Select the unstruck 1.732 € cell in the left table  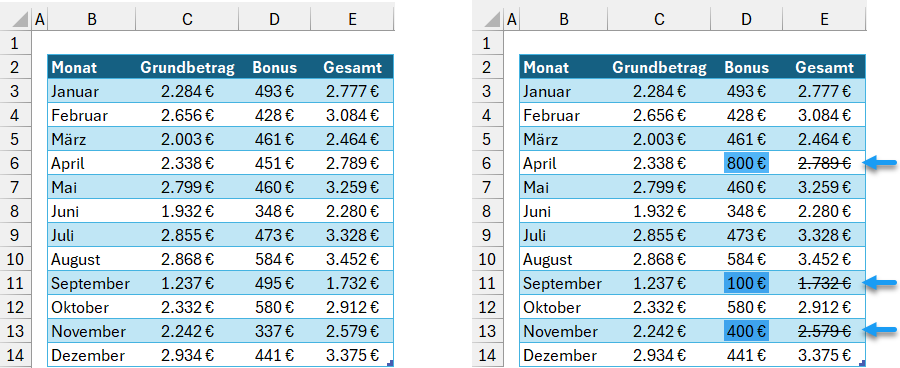pos(352,284)
